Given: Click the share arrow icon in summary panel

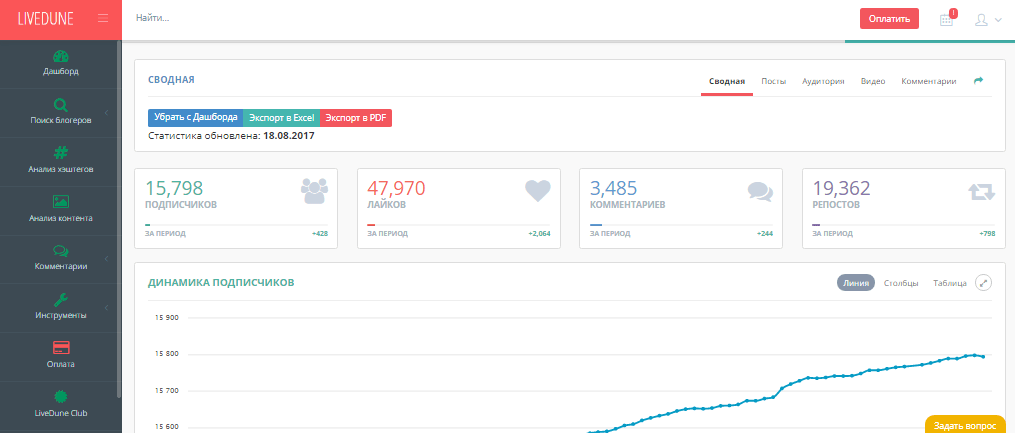Looking at the screenshot, I should [x=979, y=81].
